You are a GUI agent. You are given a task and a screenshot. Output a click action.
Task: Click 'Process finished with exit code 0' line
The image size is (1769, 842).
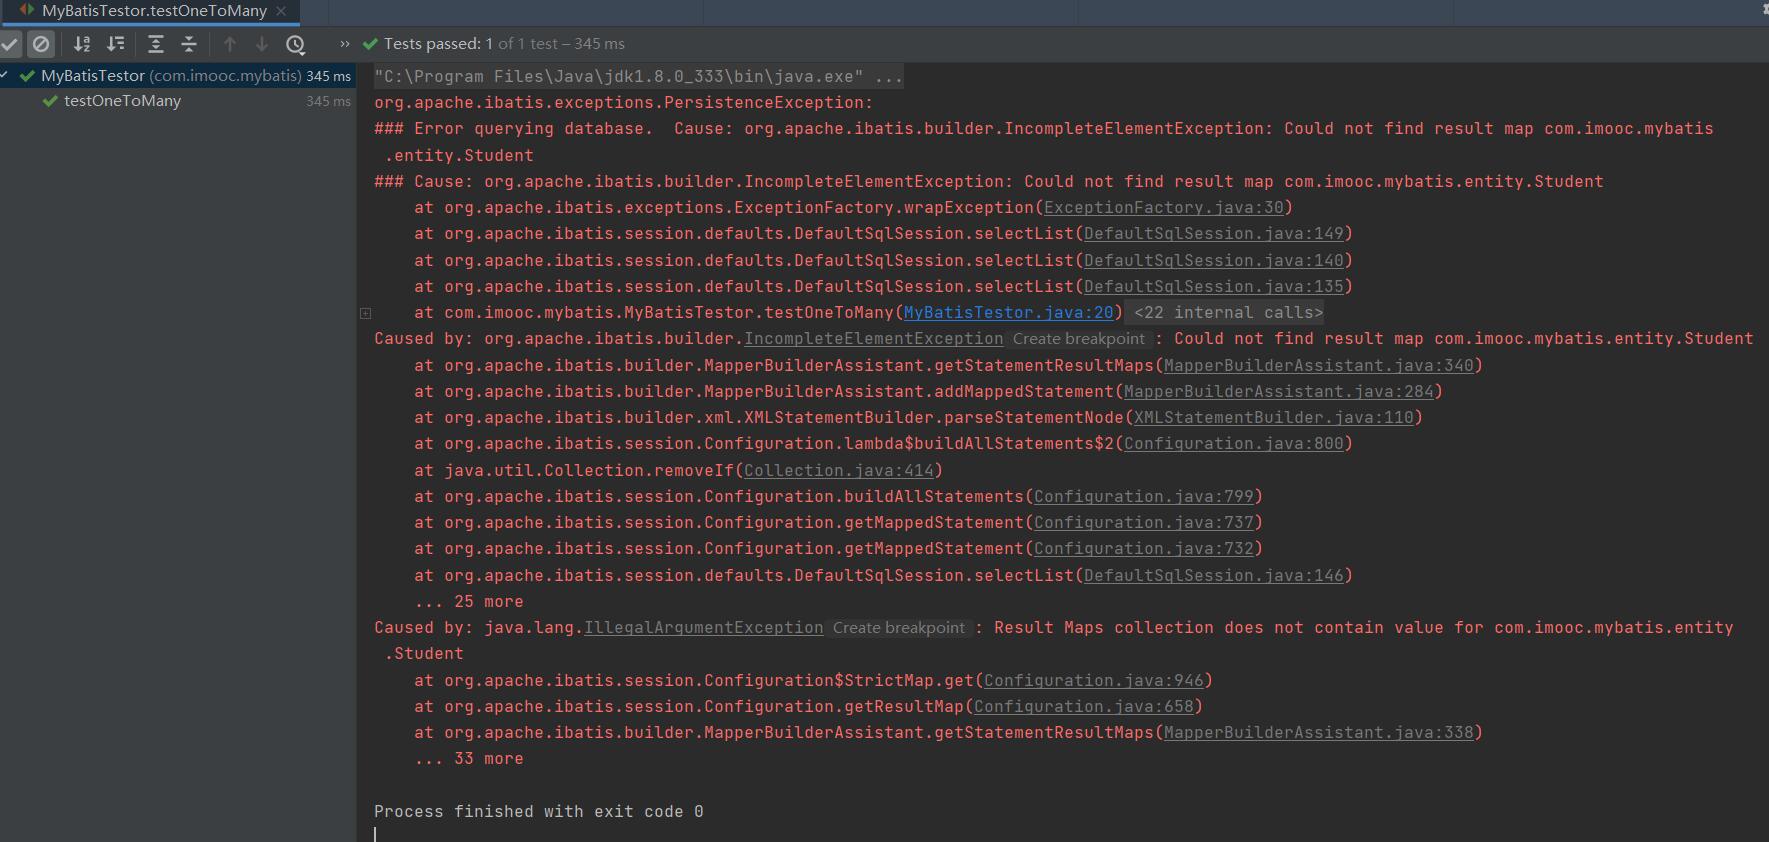tap(538, 812)
